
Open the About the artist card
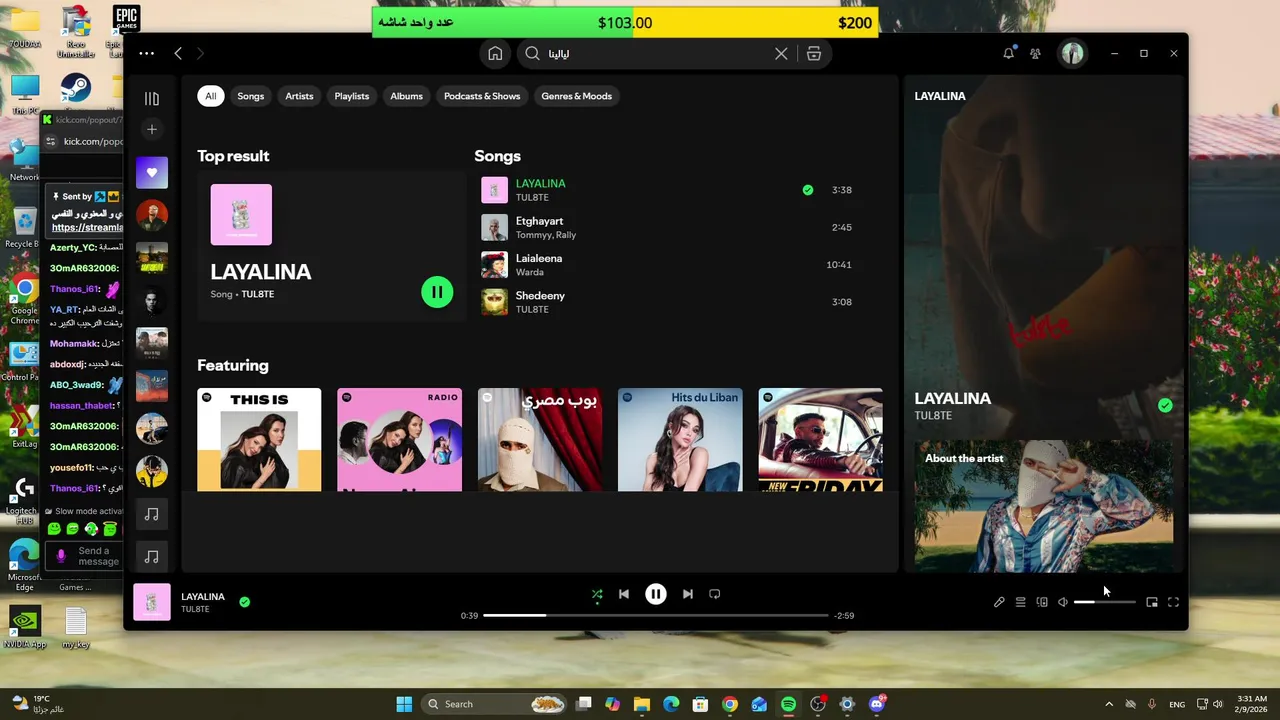(1044, 506)
